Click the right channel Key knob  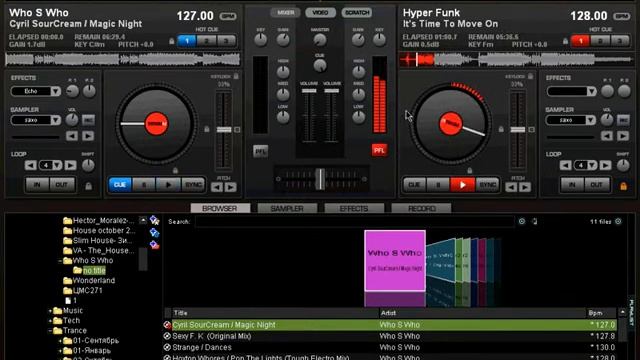point(379,40)
